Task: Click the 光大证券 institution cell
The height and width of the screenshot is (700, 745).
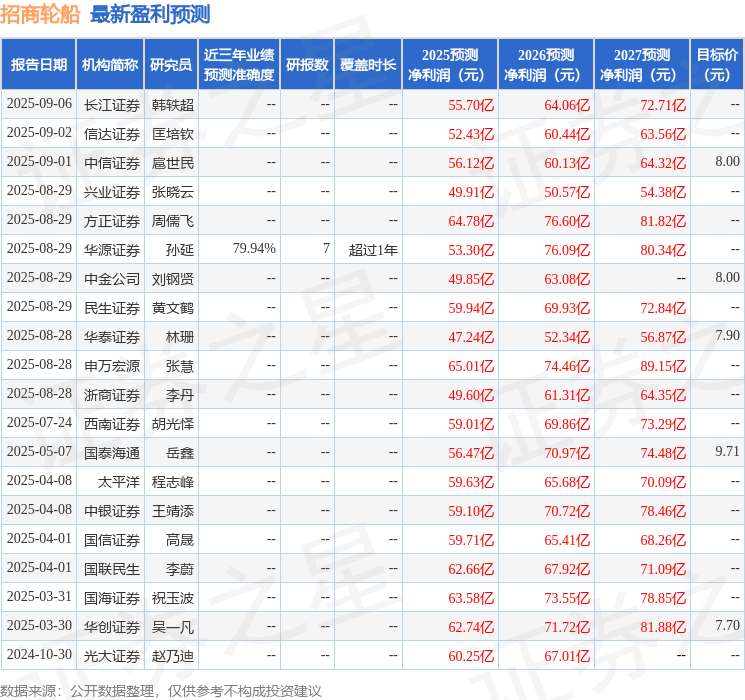Action: [x=112, y=656]
